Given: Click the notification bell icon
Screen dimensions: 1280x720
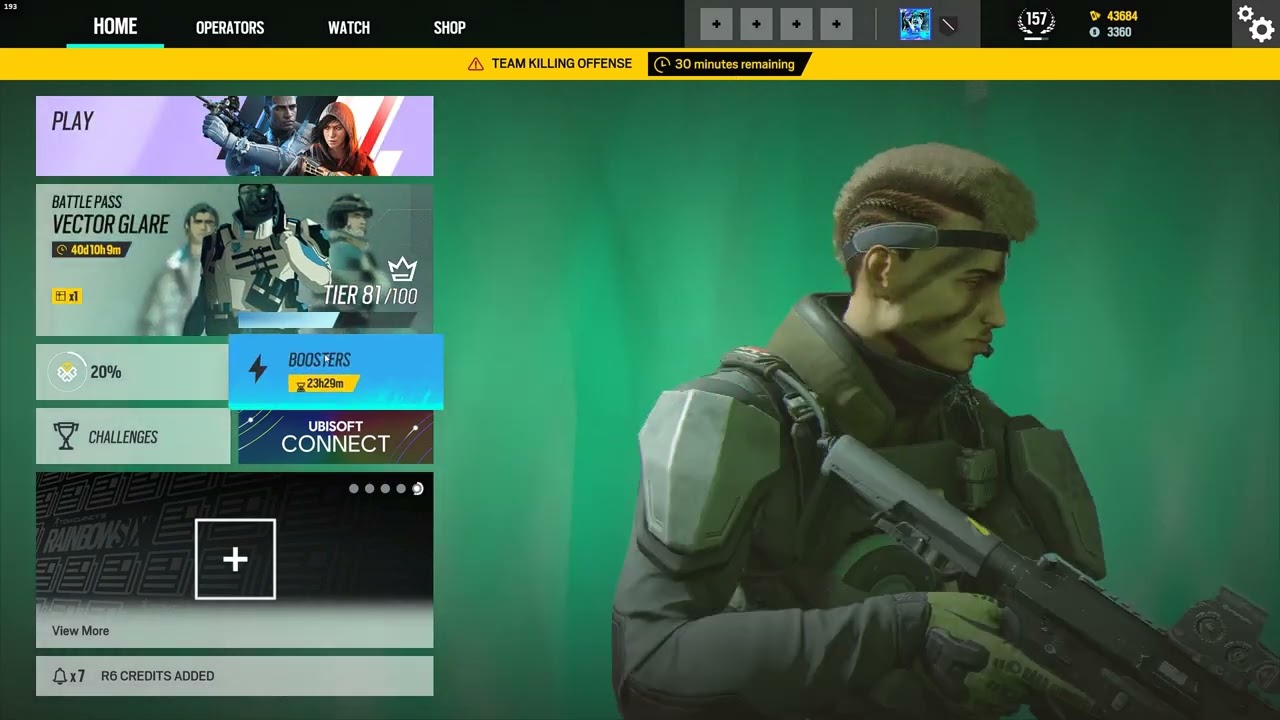Looking at the screenshot, I should click(x=59, y=677).
